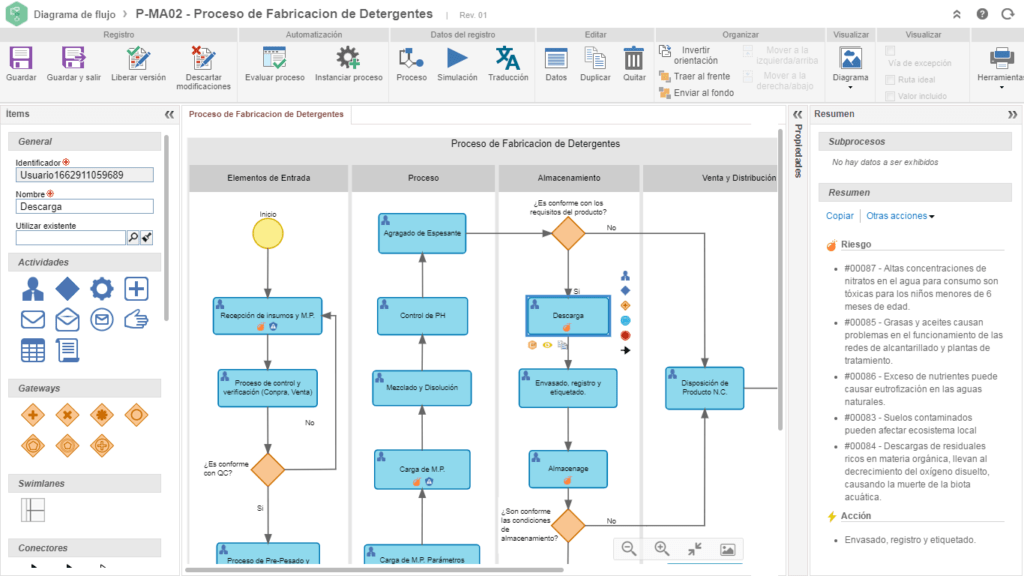Image resolution: width=1024 pixels, height=576 pixels.
Task: Select the Proceso de Fabricacion de Detergentes tab
Action: click(x=266, y=114)
